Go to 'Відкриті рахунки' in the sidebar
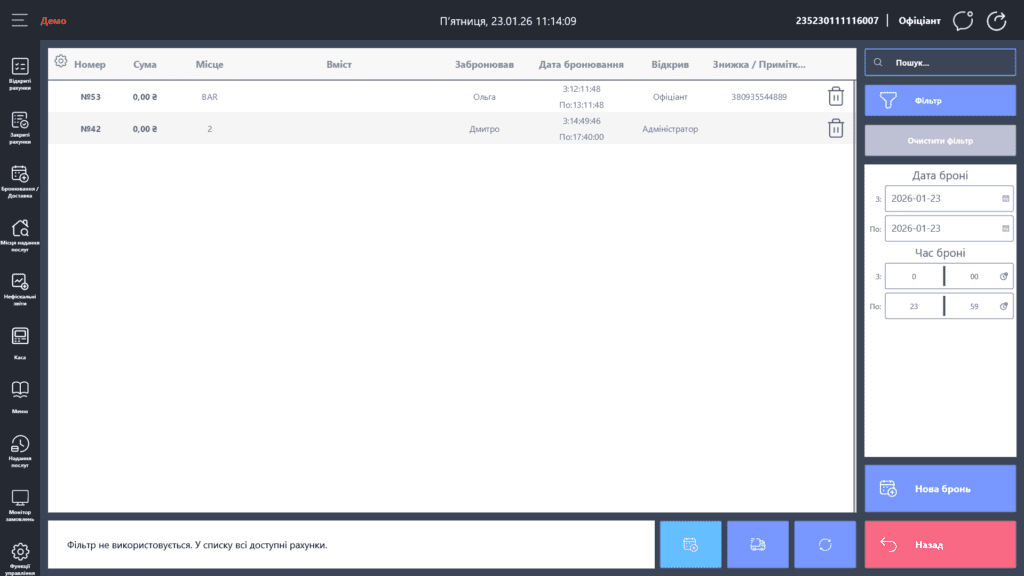1024x576 pixels. tap(20, 71)
